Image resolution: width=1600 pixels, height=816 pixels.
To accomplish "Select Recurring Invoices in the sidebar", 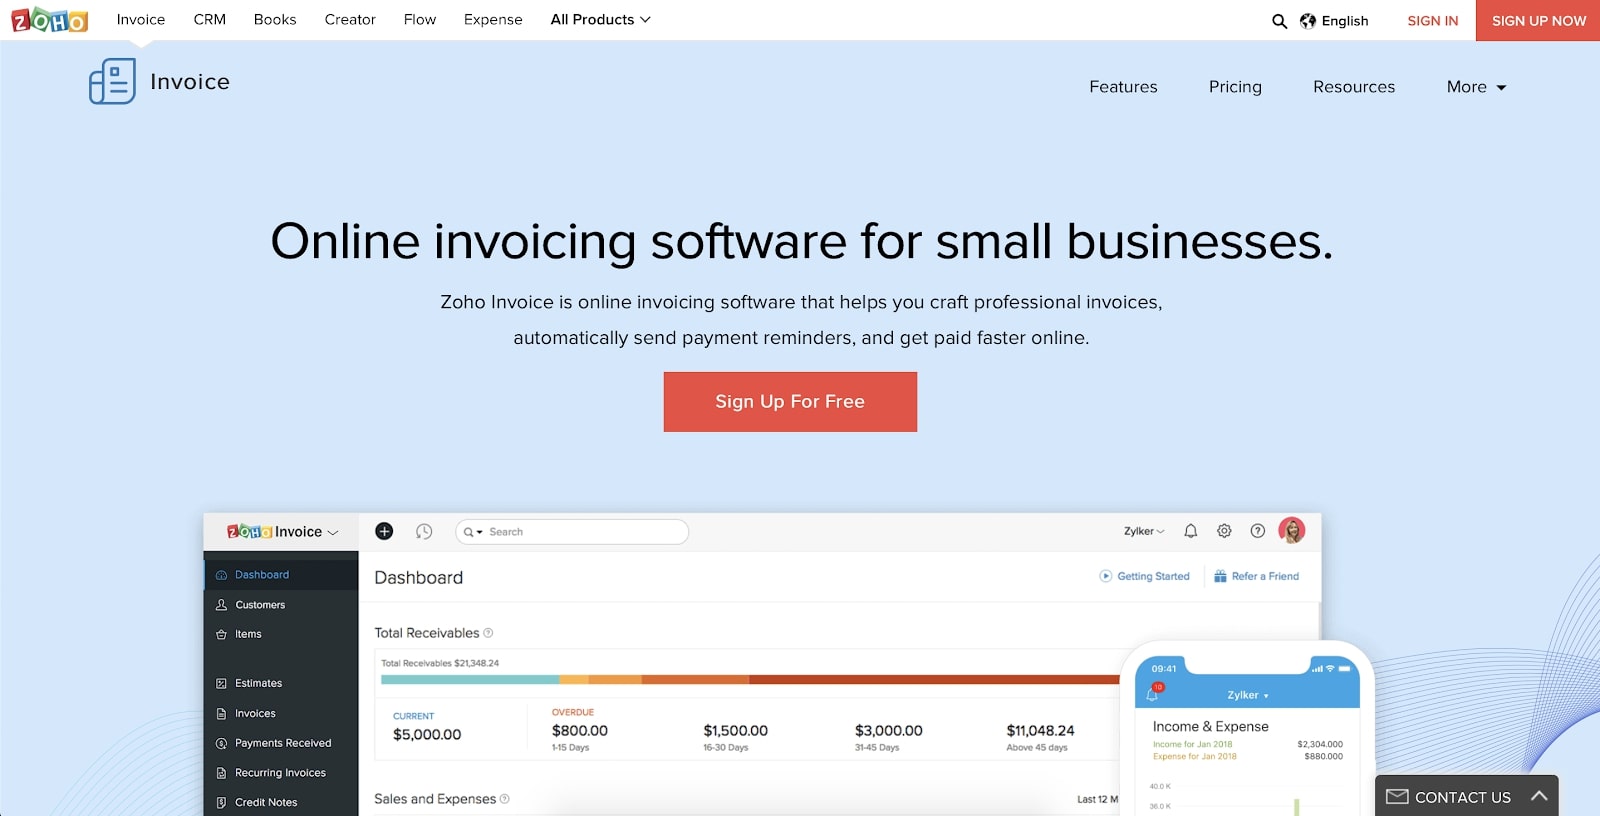I will point(281,773).
